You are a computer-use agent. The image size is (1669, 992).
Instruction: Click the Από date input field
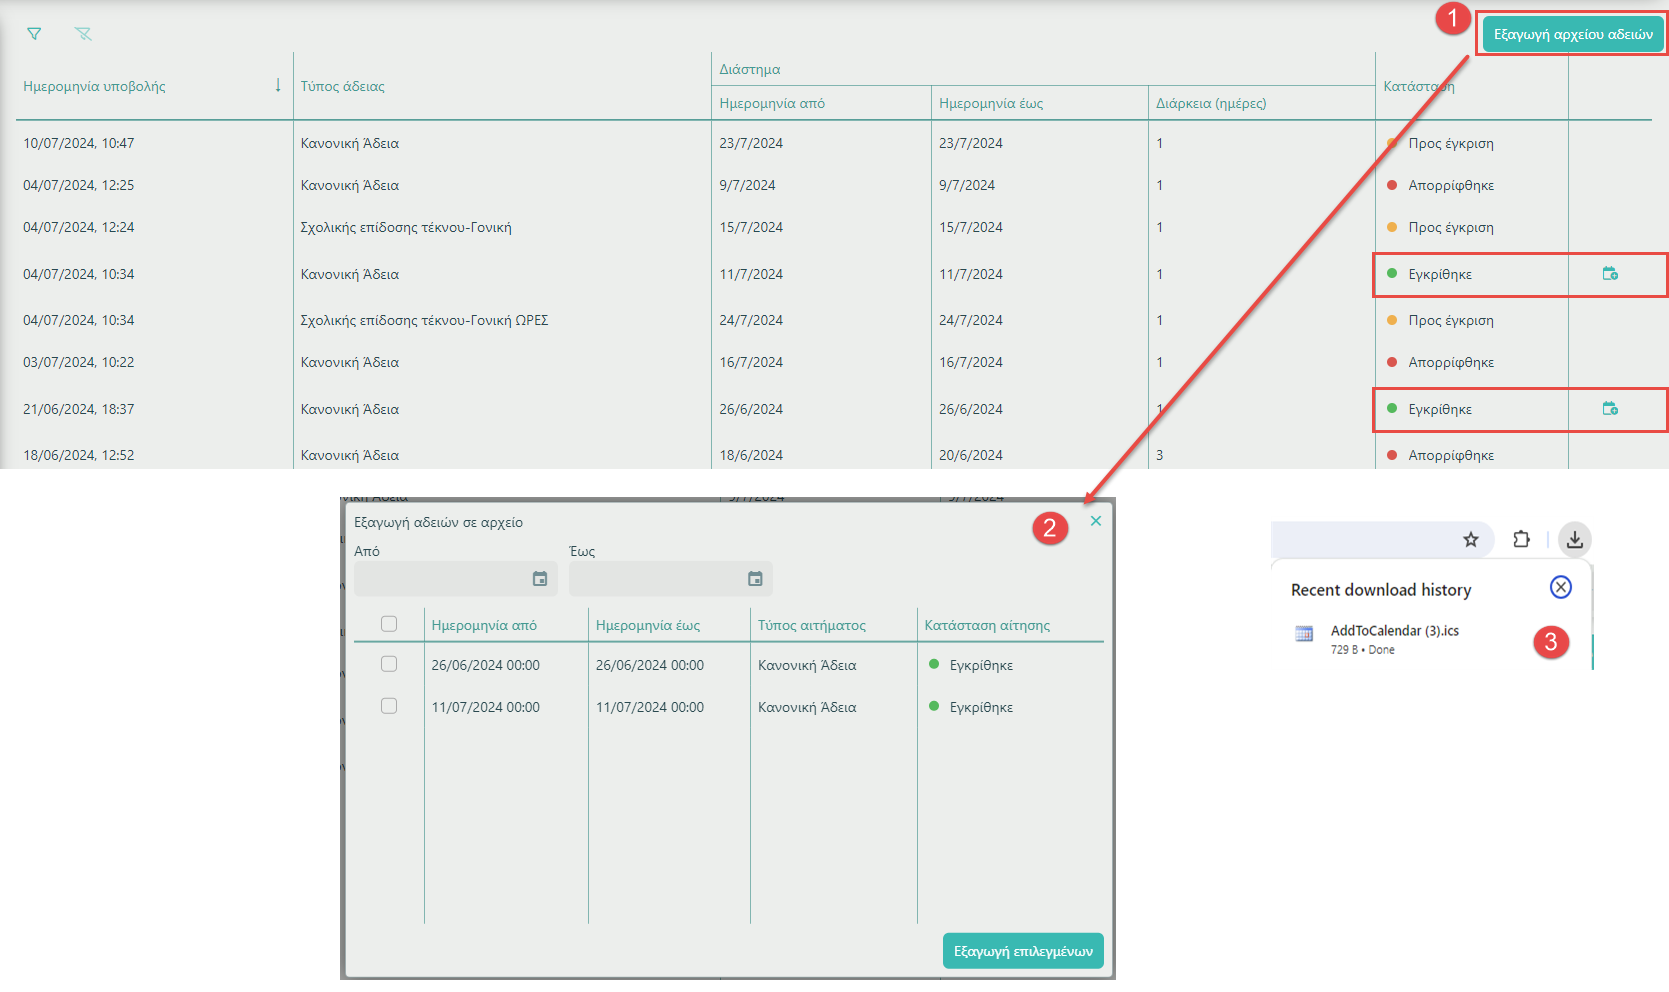click(456, 579)
